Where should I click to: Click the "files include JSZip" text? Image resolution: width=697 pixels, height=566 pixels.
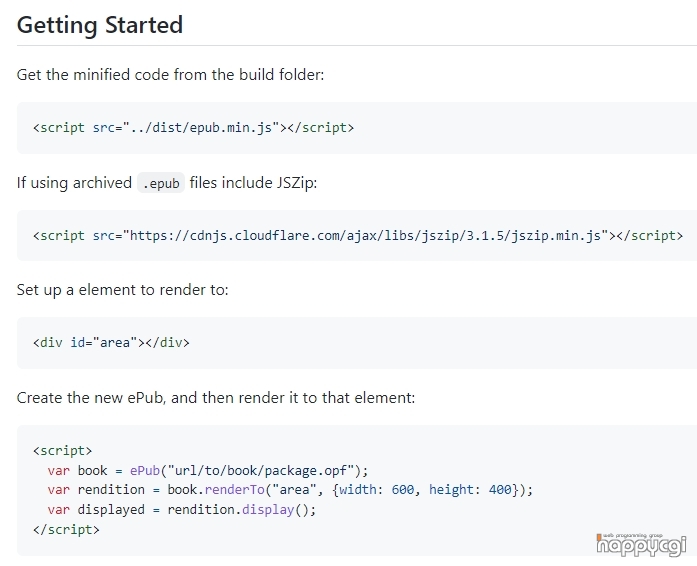pyautogui.click(x=253, y=183)
